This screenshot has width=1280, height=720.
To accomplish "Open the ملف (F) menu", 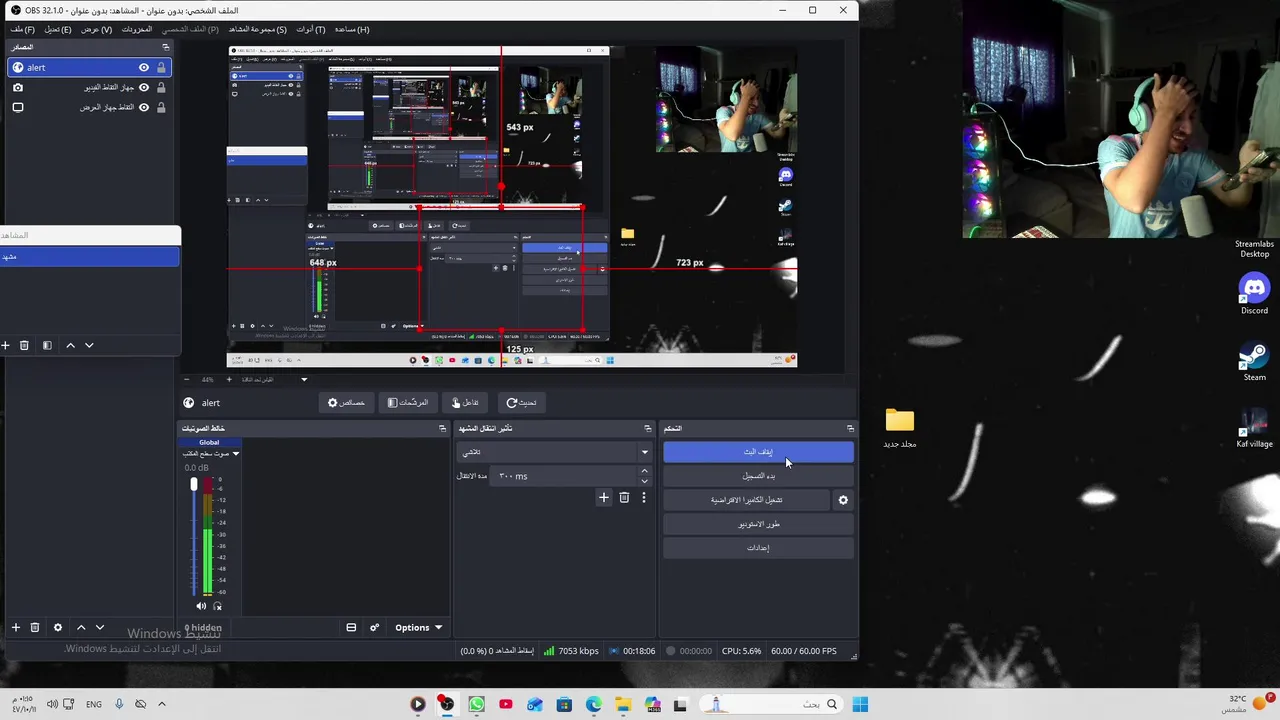I will pos(22,29).
